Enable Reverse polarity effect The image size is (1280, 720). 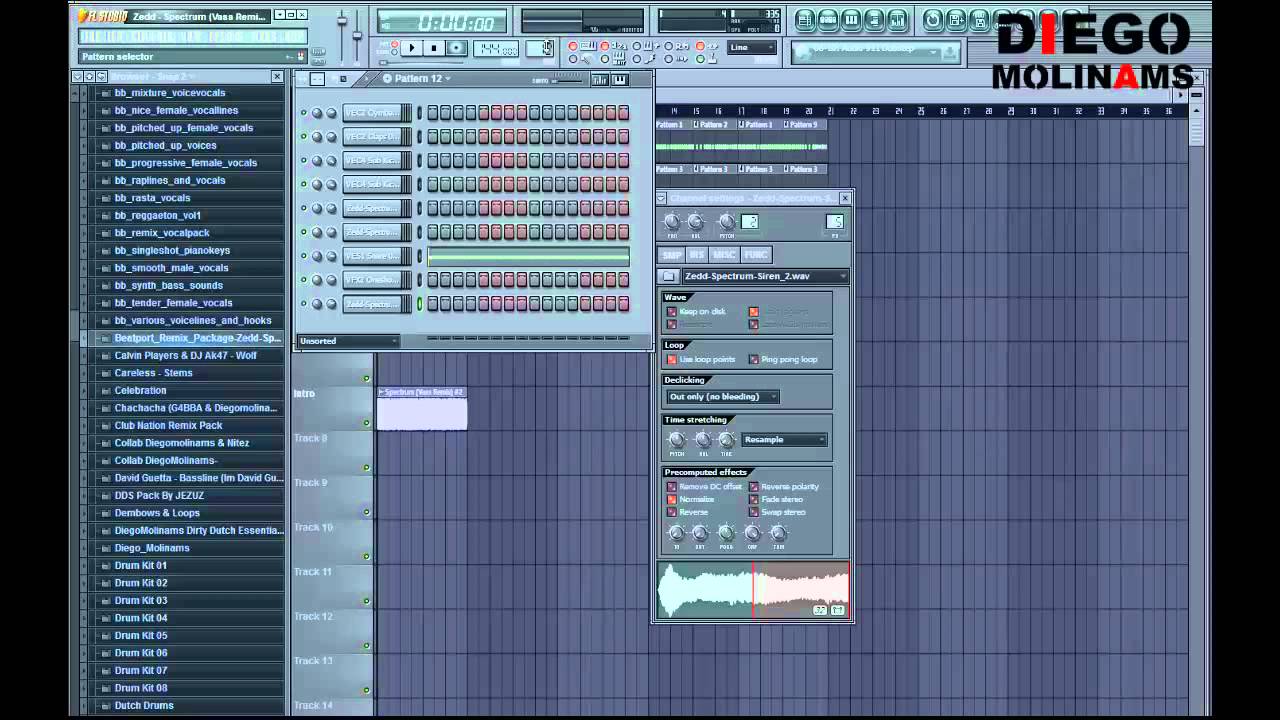[x=754, y=487]
